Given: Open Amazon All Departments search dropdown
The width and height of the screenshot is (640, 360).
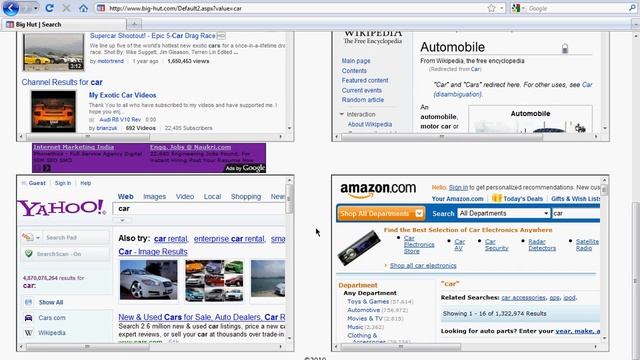Looking at the screenshot, I should click(x=503, y=213).
